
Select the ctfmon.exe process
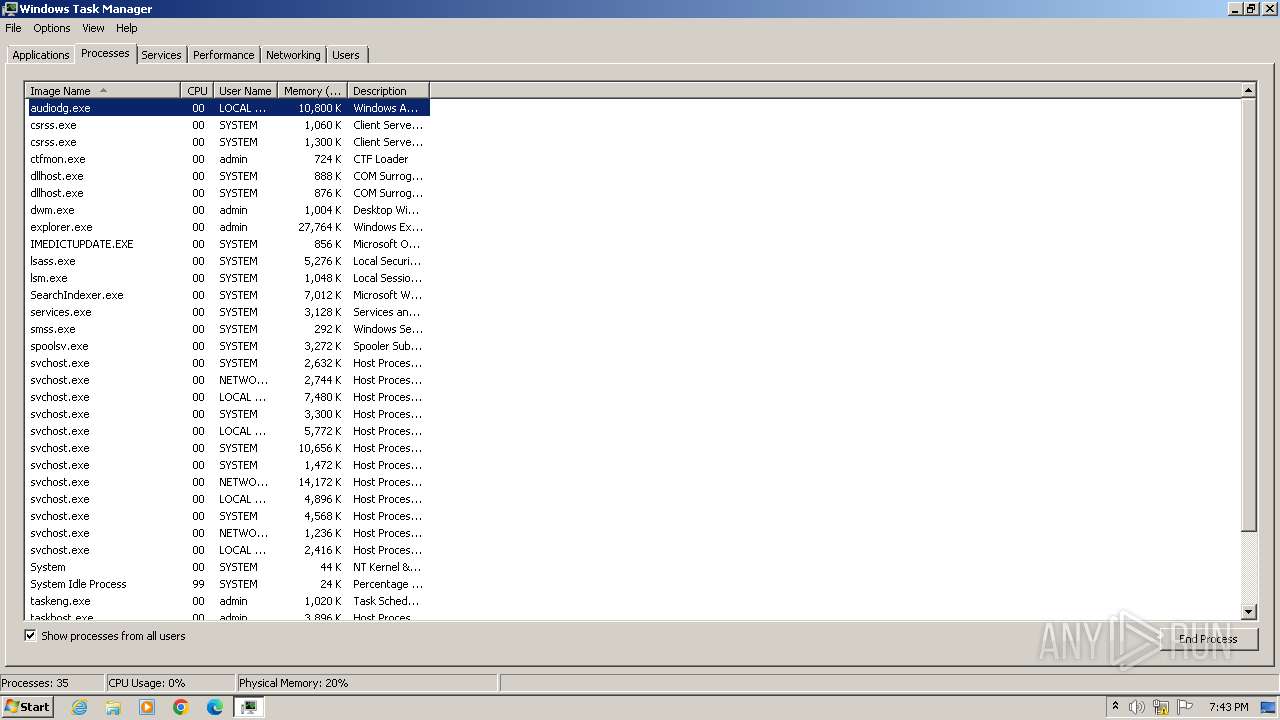coord(227,159)
